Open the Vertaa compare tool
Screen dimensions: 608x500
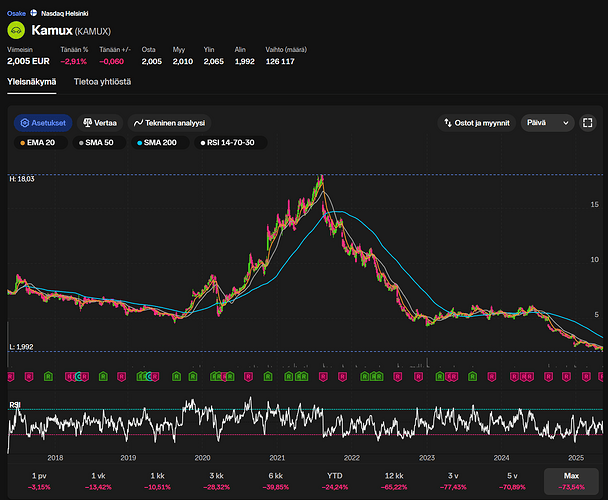[100, 123]
